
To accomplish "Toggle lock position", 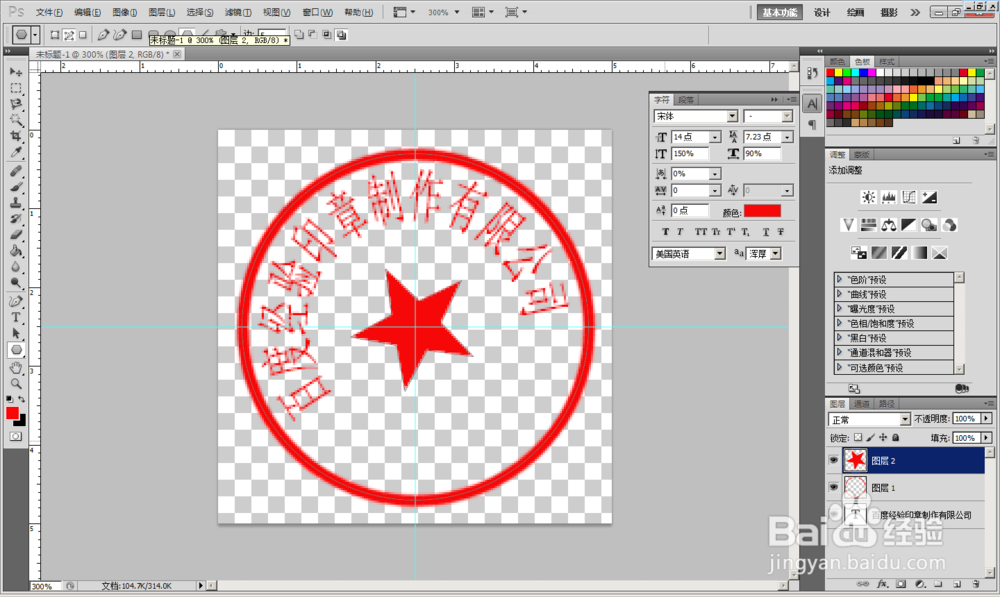I will click(883, 438).
